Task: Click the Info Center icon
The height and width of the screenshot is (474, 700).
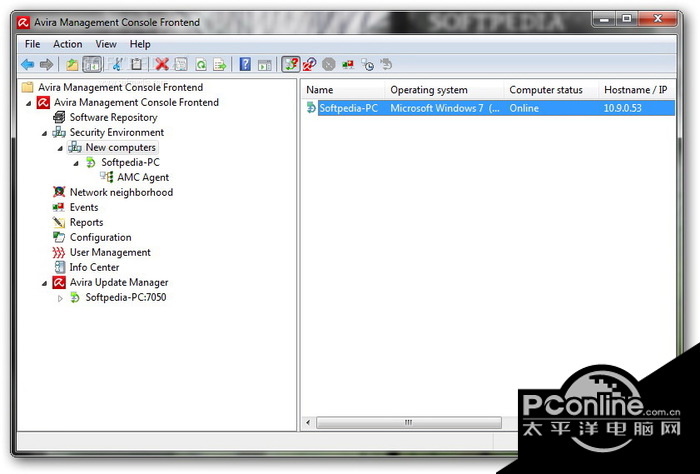Action: tap(59, 267)
